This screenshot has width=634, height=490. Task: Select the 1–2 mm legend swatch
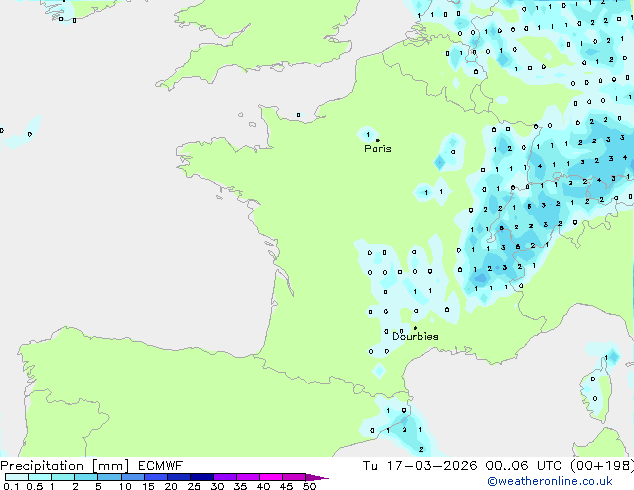[63, 477]
